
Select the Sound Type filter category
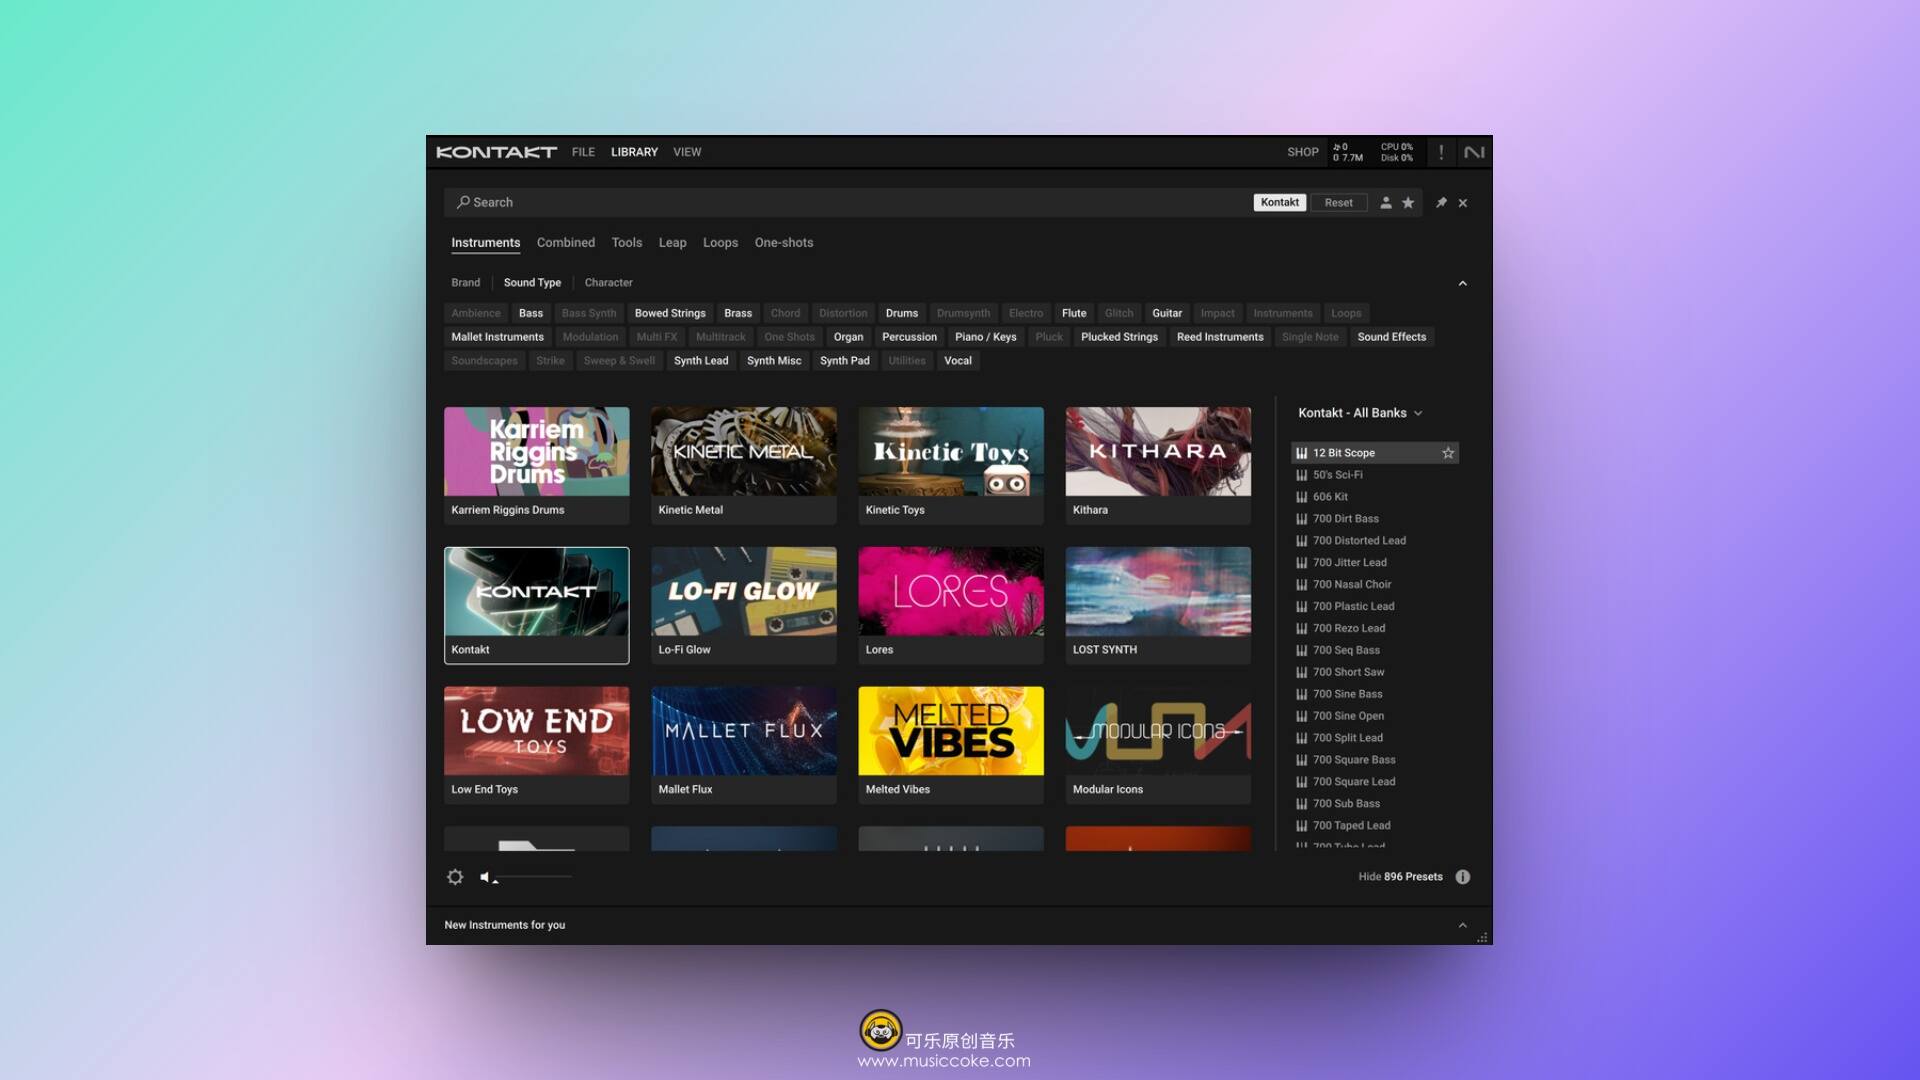532,283
